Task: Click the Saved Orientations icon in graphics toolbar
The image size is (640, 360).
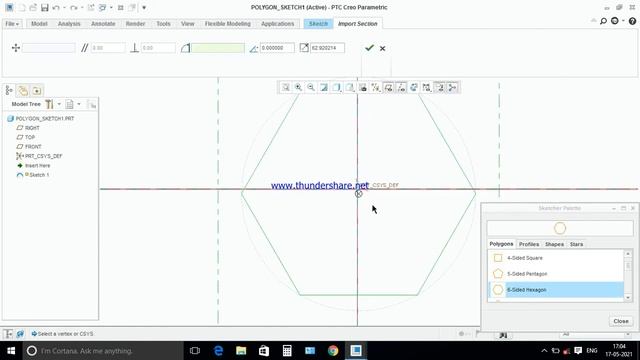Action: tap(350, 87)
